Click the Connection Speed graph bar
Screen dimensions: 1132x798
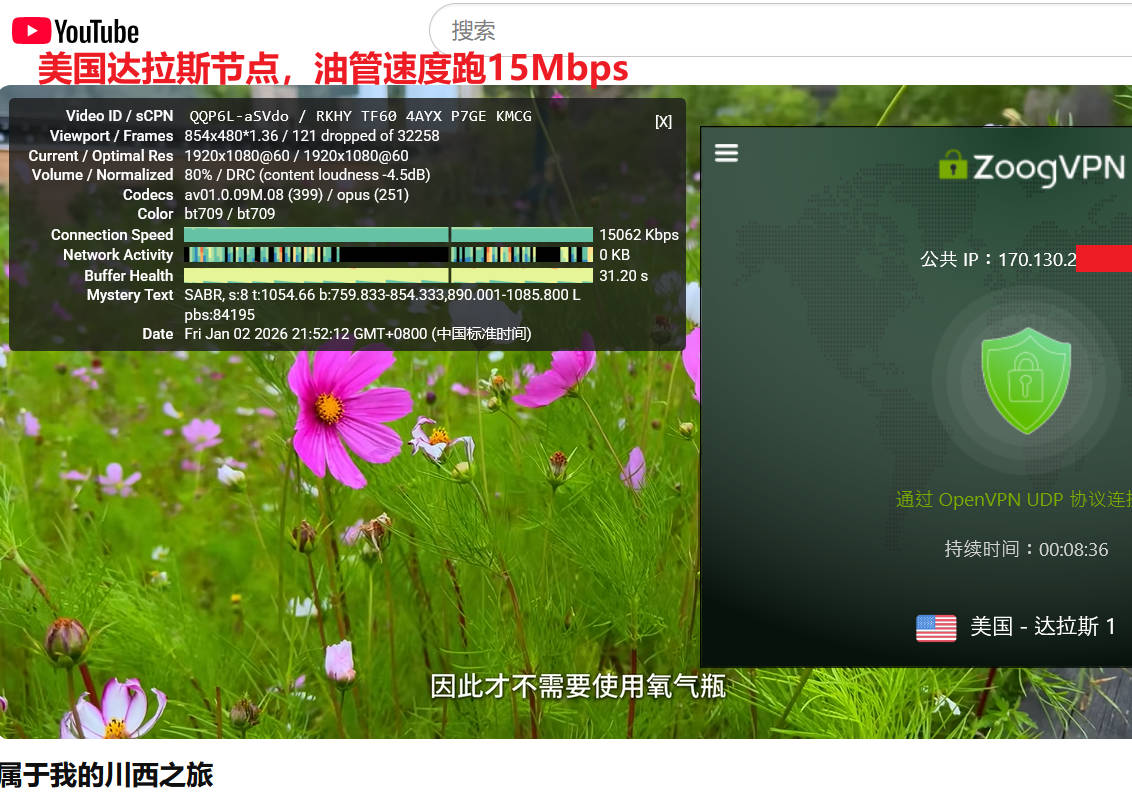pos(388,235)
